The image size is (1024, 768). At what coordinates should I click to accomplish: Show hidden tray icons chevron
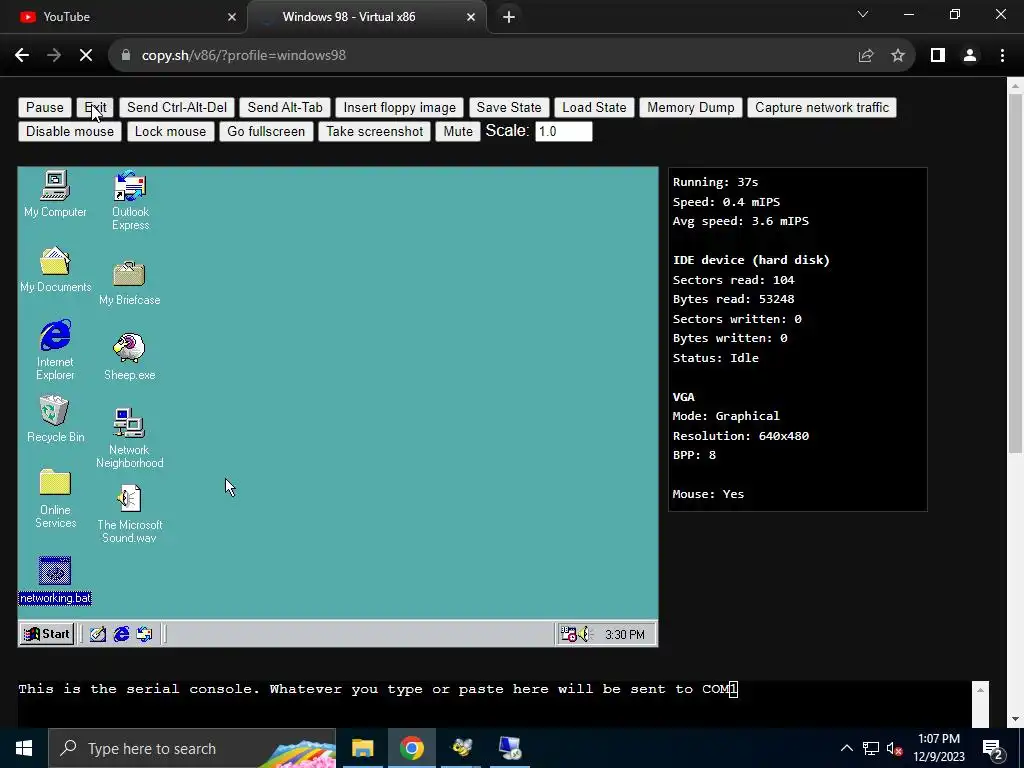click(x=846, y=748)
